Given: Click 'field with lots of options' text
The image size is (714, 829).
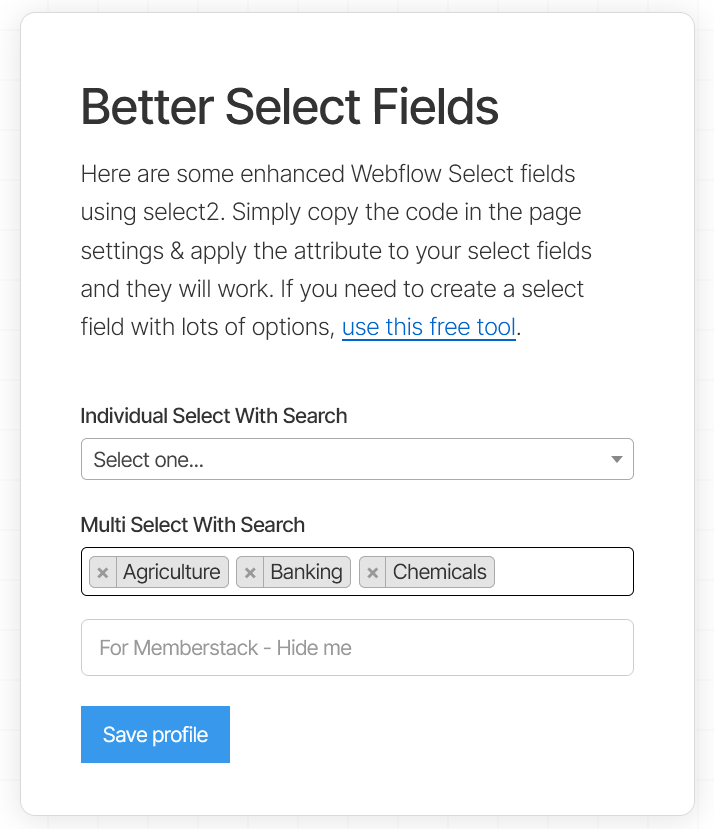Looking at the screenshot, I should (x=207, y=327).
